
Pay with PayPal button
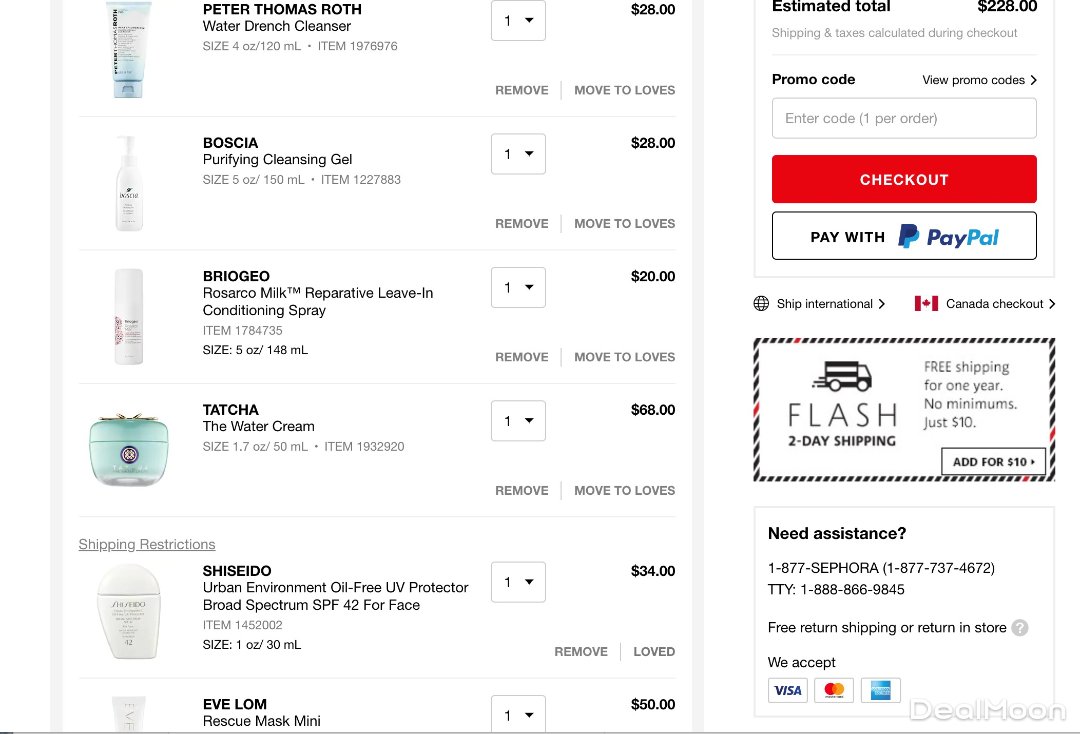[x=904, y=237]
